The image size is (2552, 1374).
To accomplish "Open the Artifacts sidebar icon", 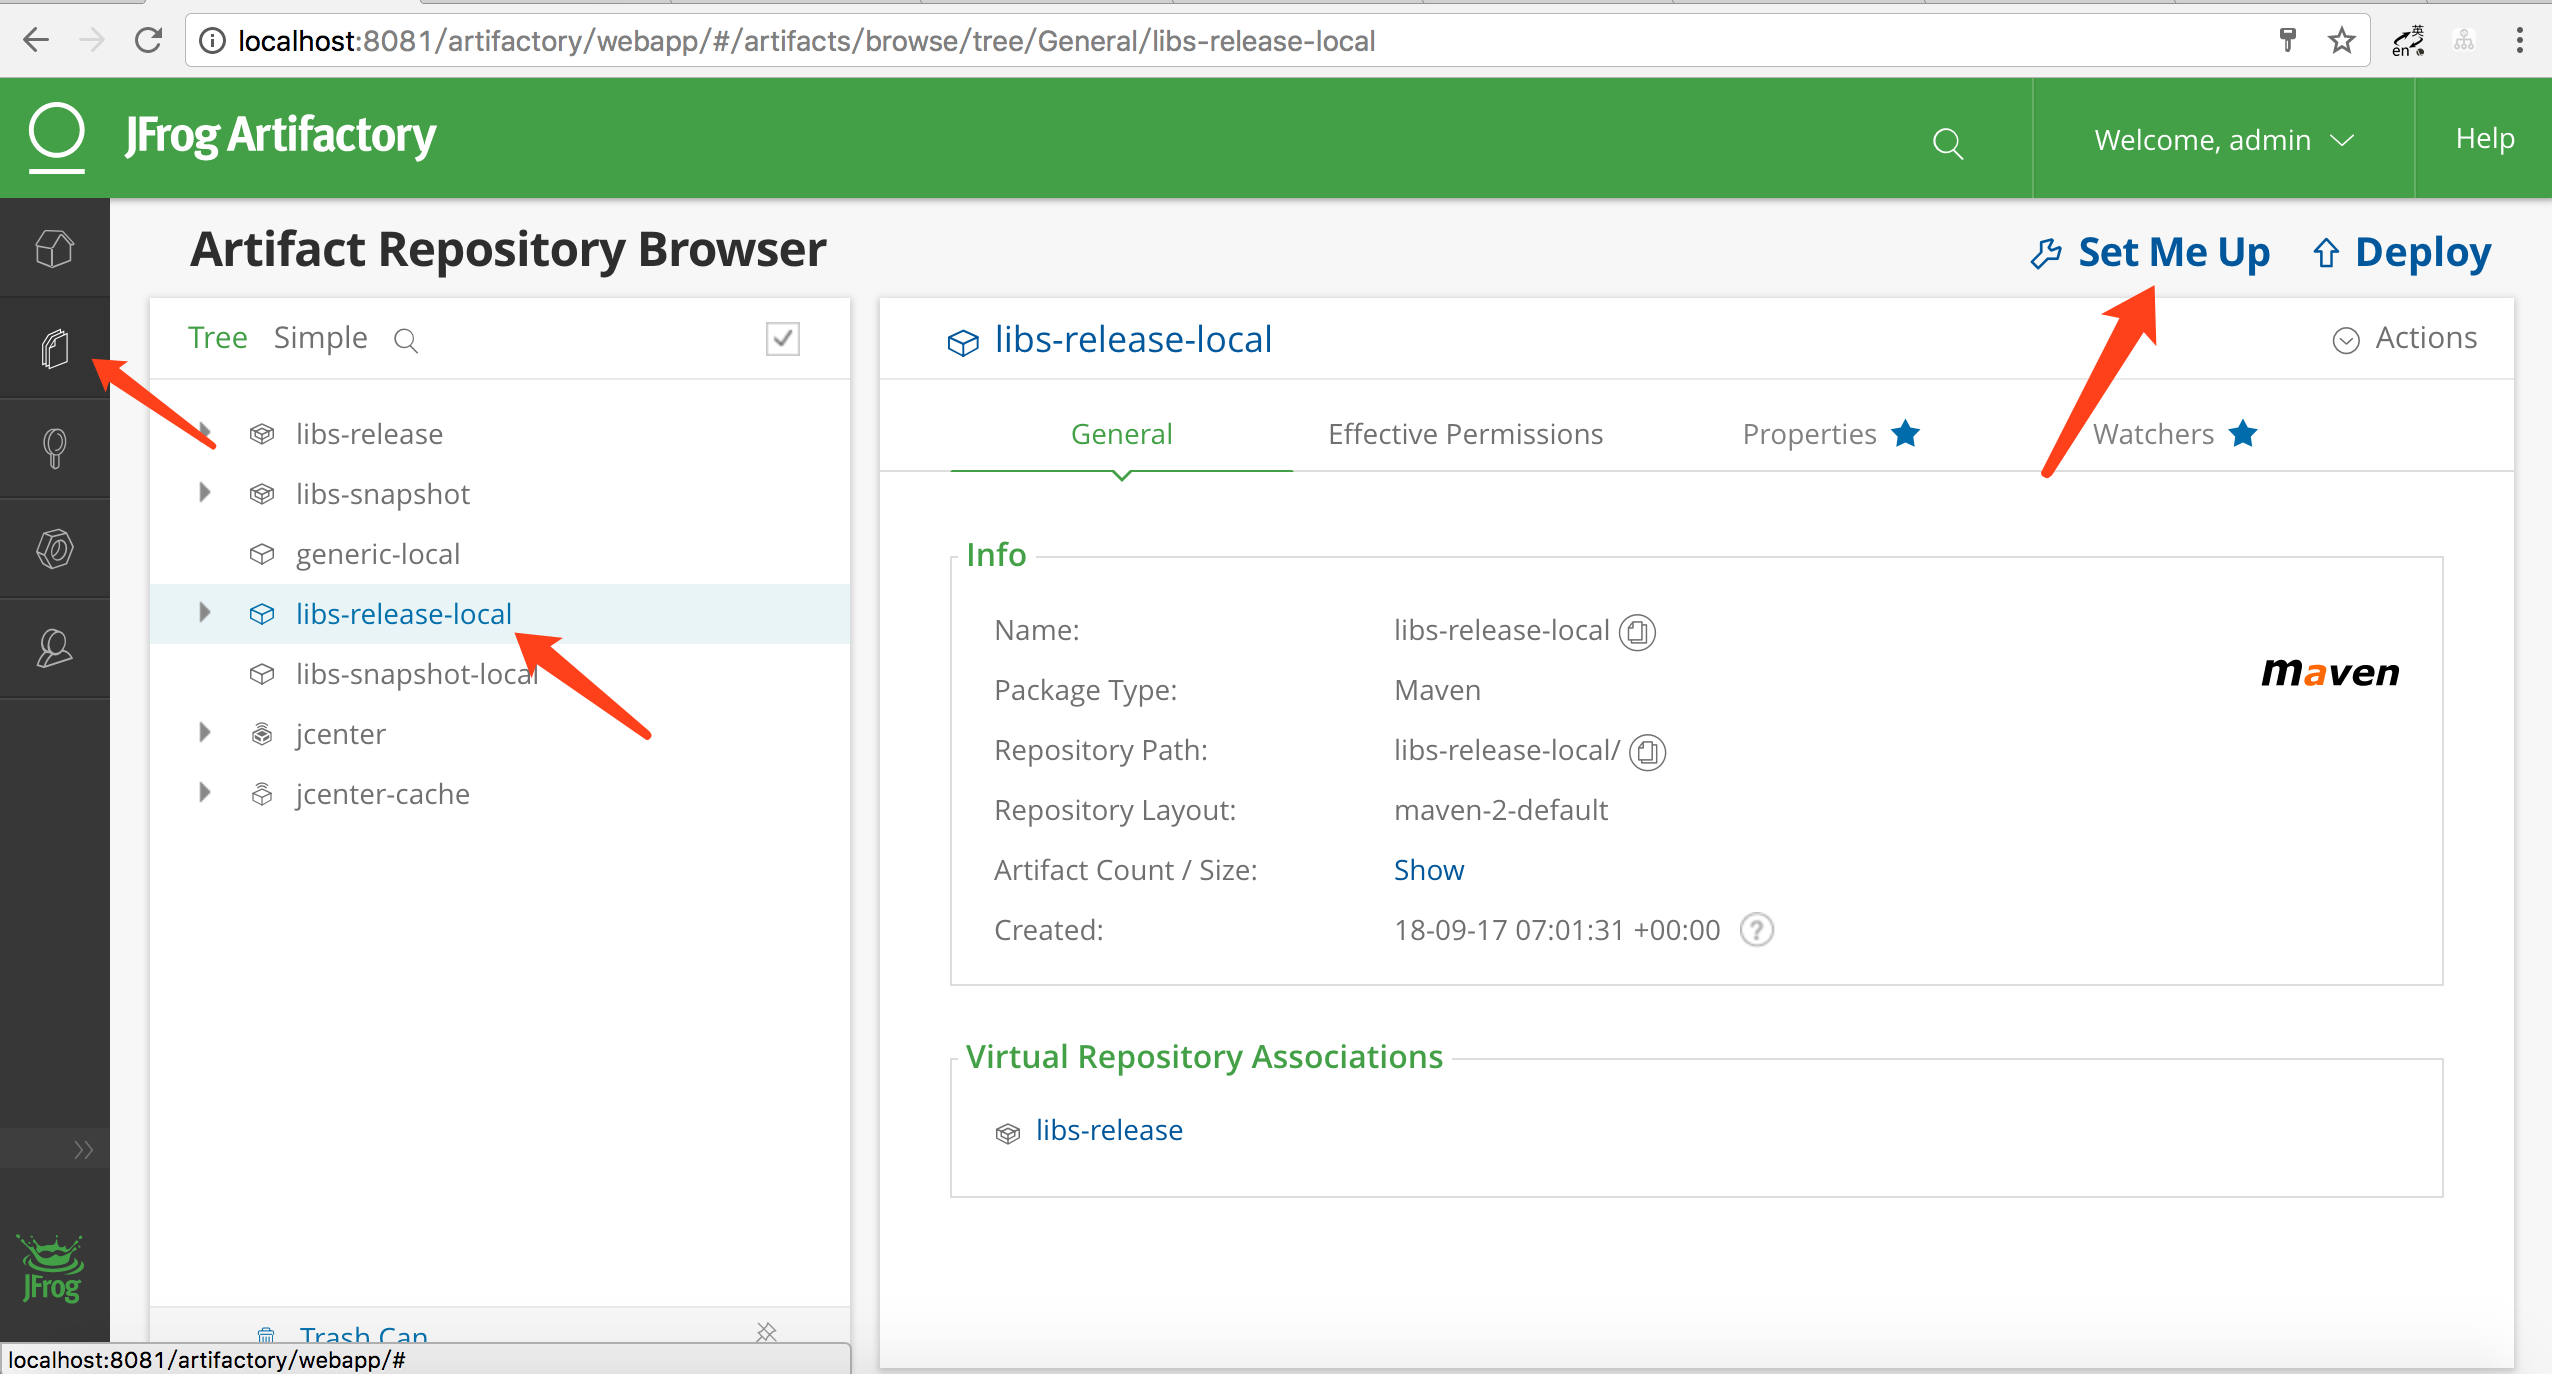I will 55,348.
